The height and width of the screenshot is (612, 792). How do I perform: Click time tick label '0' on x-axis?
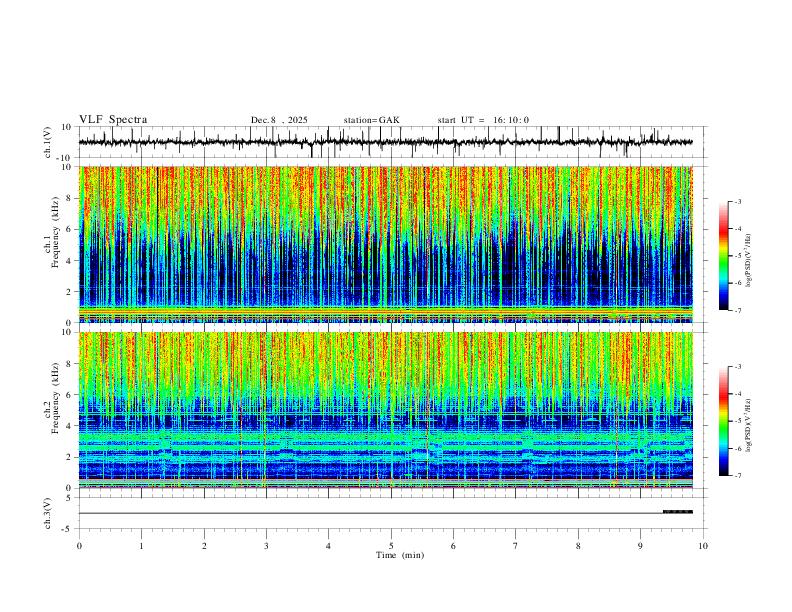[x=79, y=546]
